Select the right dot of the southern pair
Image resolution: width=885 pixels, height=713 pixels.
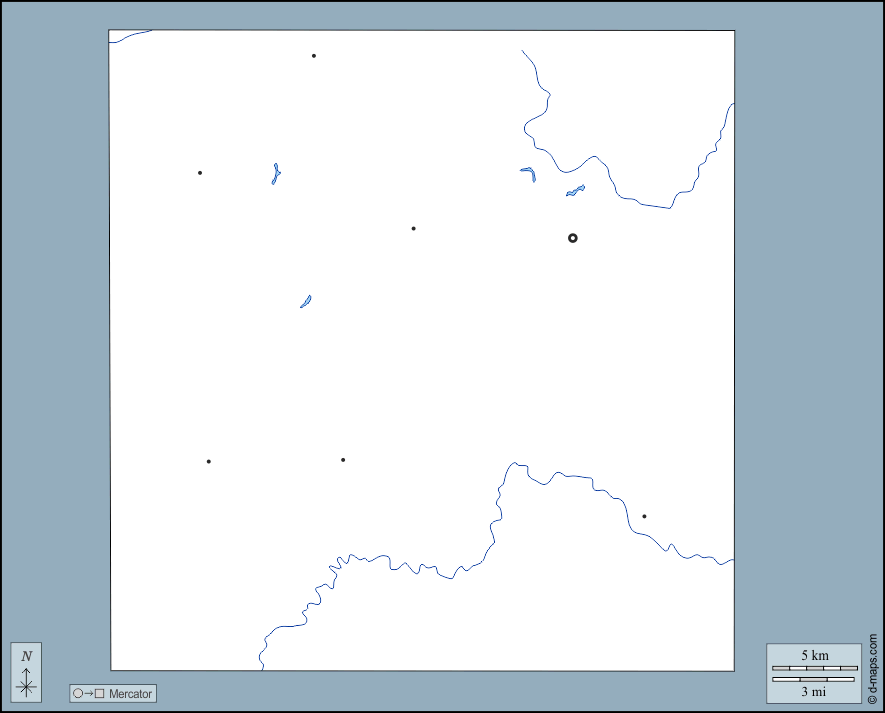(x=343, y=460)
